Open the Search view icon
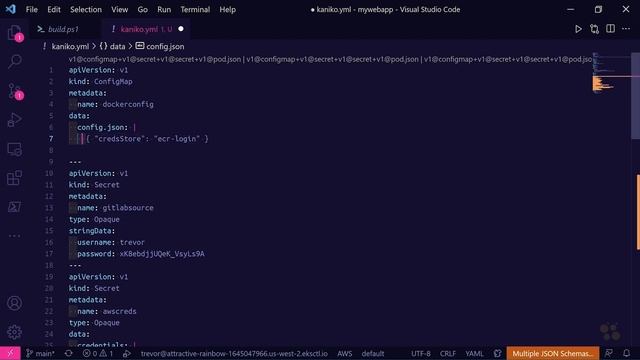This screenshot has width=640, height=360. (15, 62)
